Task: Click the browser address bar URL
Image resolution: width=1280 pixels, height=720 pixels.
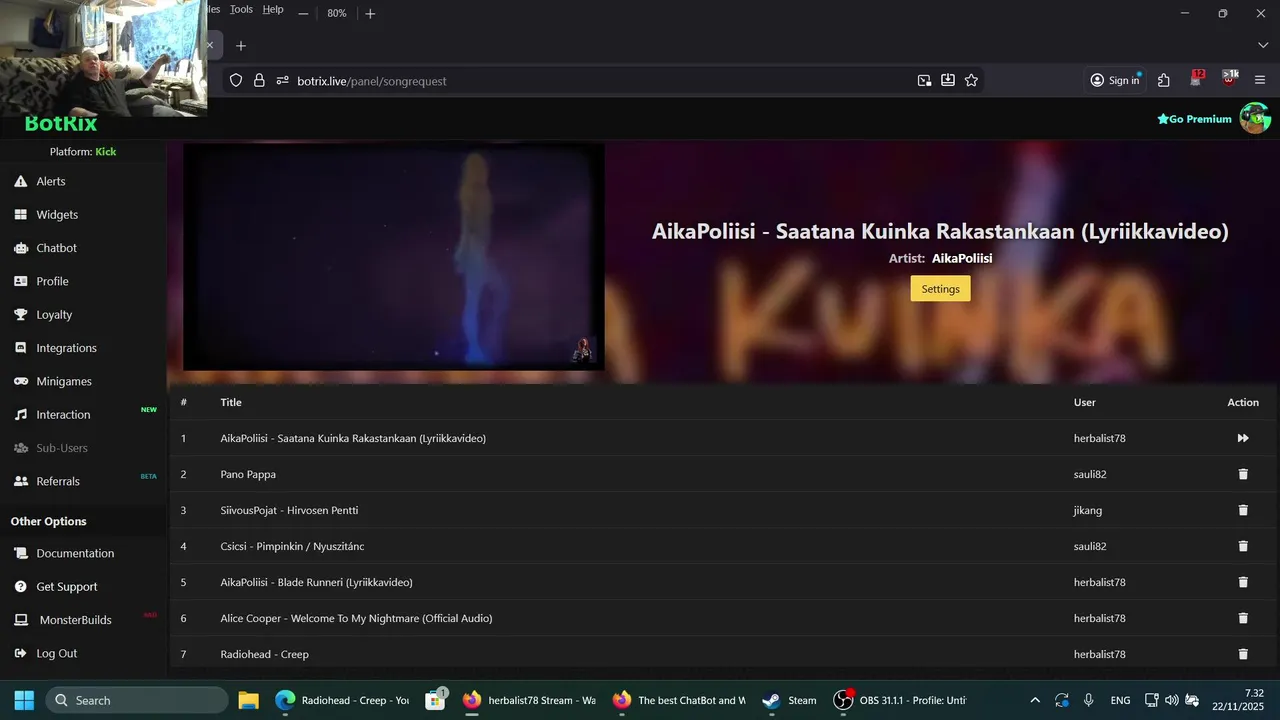Action: point(372,81)
